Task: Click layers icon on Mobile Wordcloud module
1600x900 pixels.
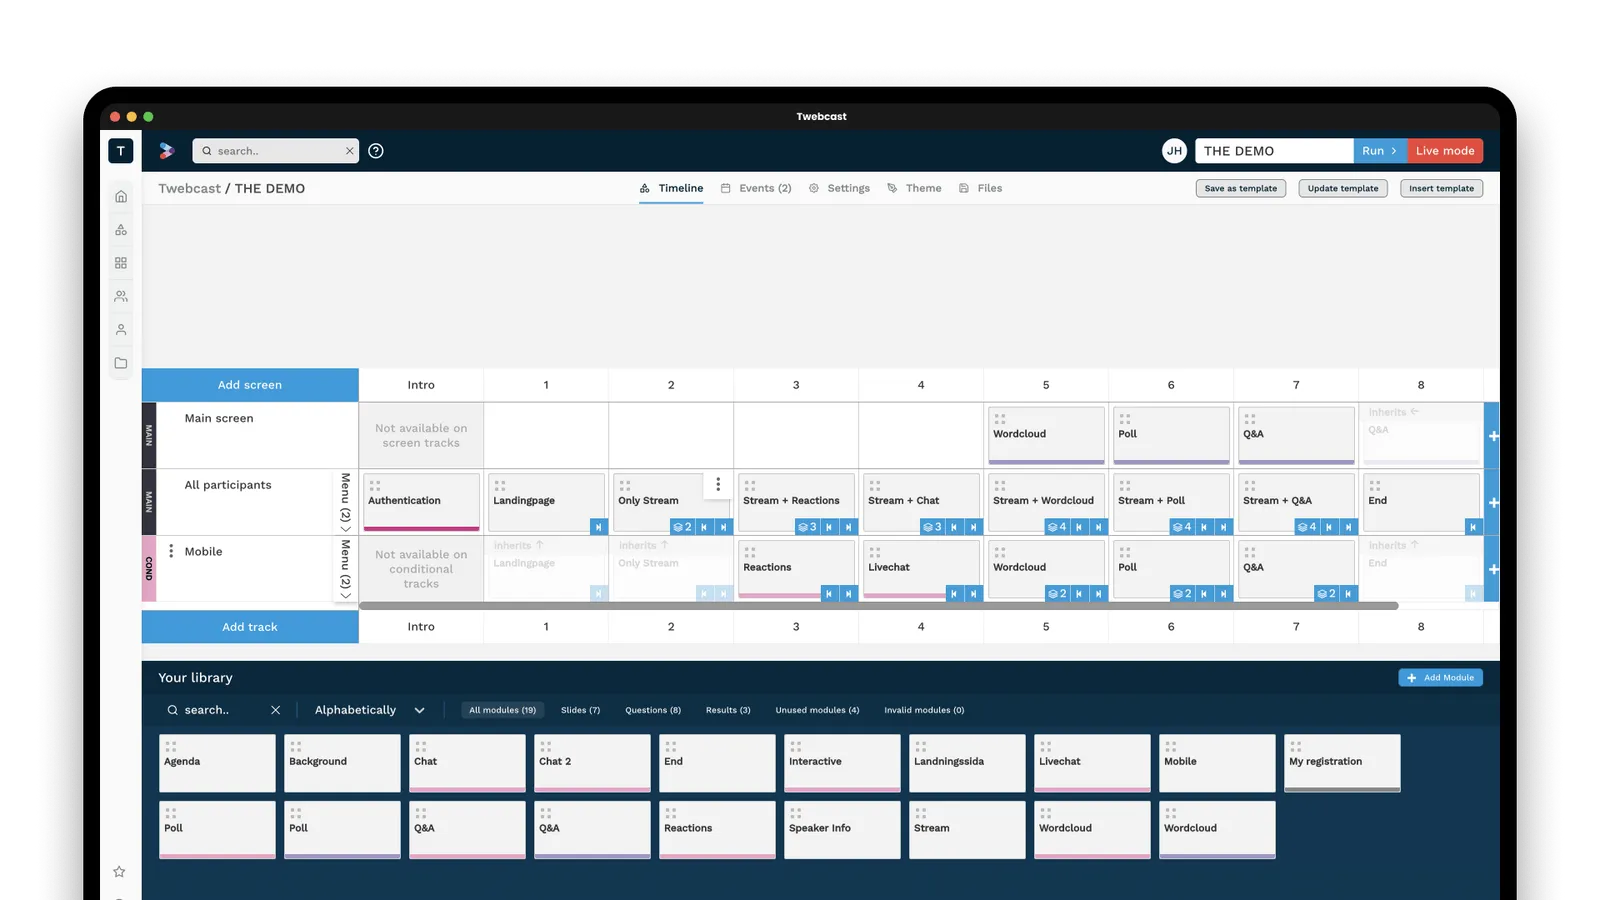Action: click(1057, 594)
